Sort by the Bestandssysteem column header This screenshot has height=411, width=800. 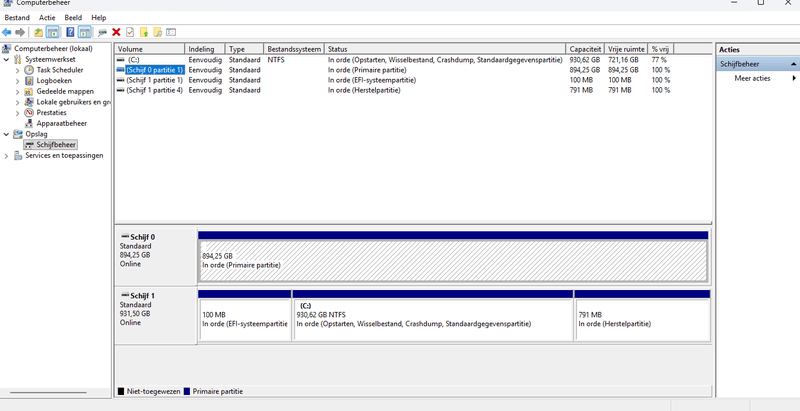(x=294, y=49)
